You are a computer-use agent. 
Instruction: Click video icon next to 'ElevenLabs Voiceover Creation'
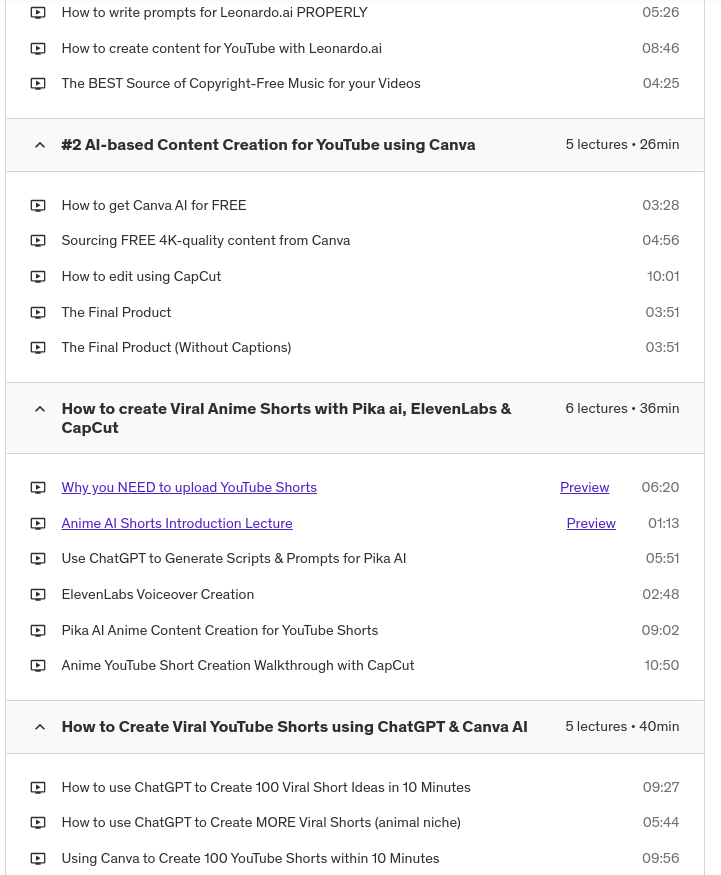[38, 595]
